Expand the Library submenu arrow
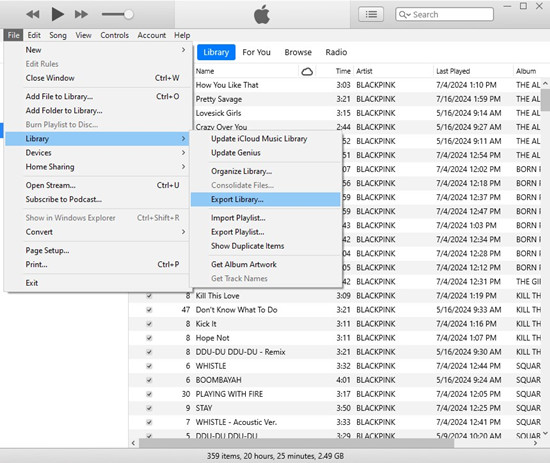 click(x=183, y=139)
